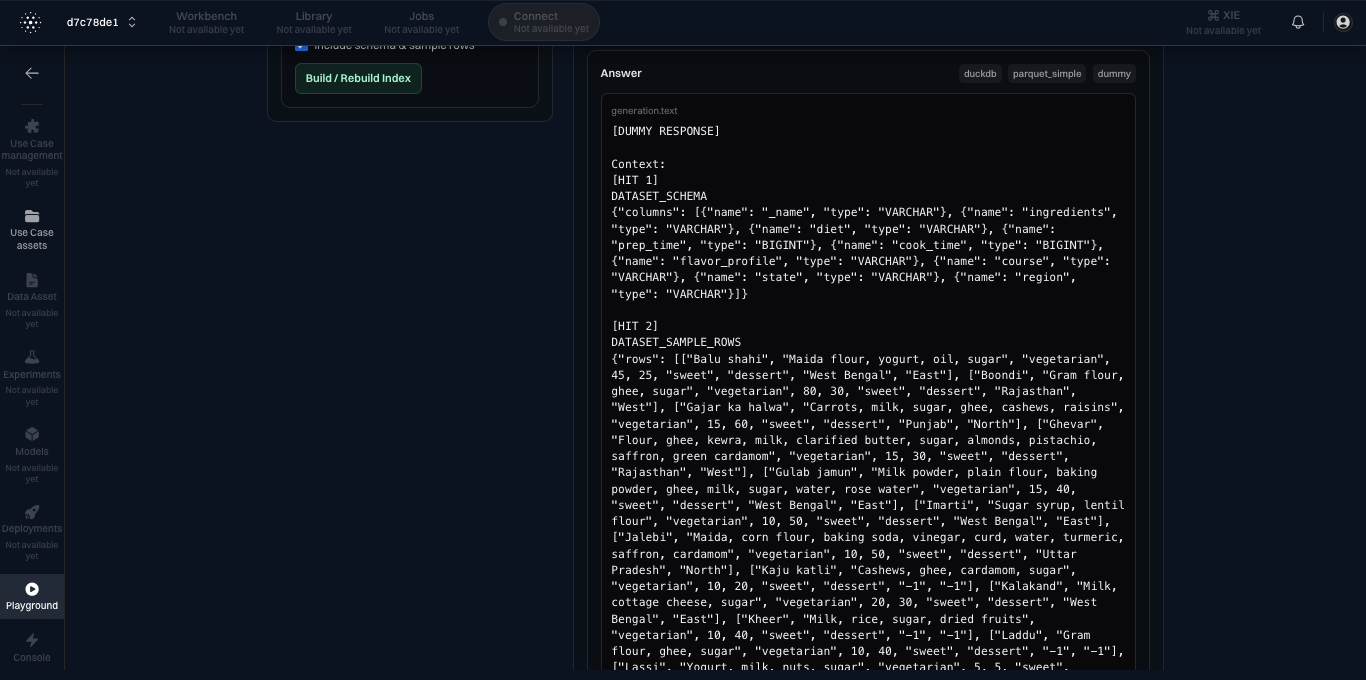Image resolution: width=1366 pixels, height=680 pixels.
Task: Open the Jobs tab
Action: [421, 22]
